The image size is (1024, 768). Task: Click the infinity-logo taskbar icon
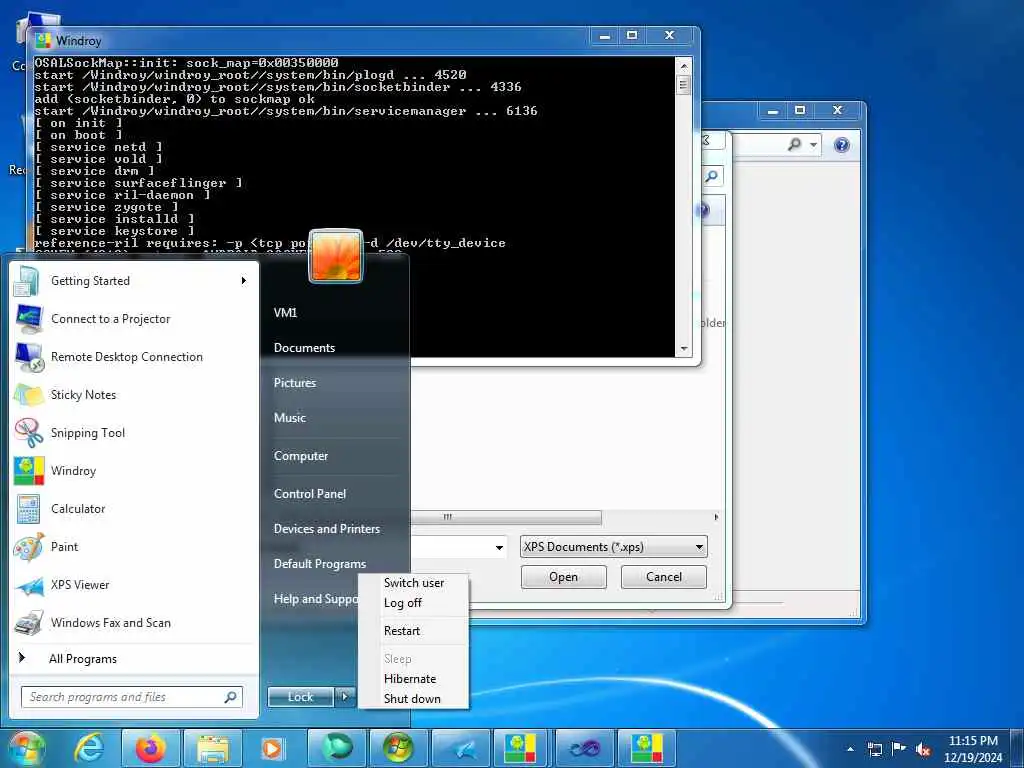point(584,748)
